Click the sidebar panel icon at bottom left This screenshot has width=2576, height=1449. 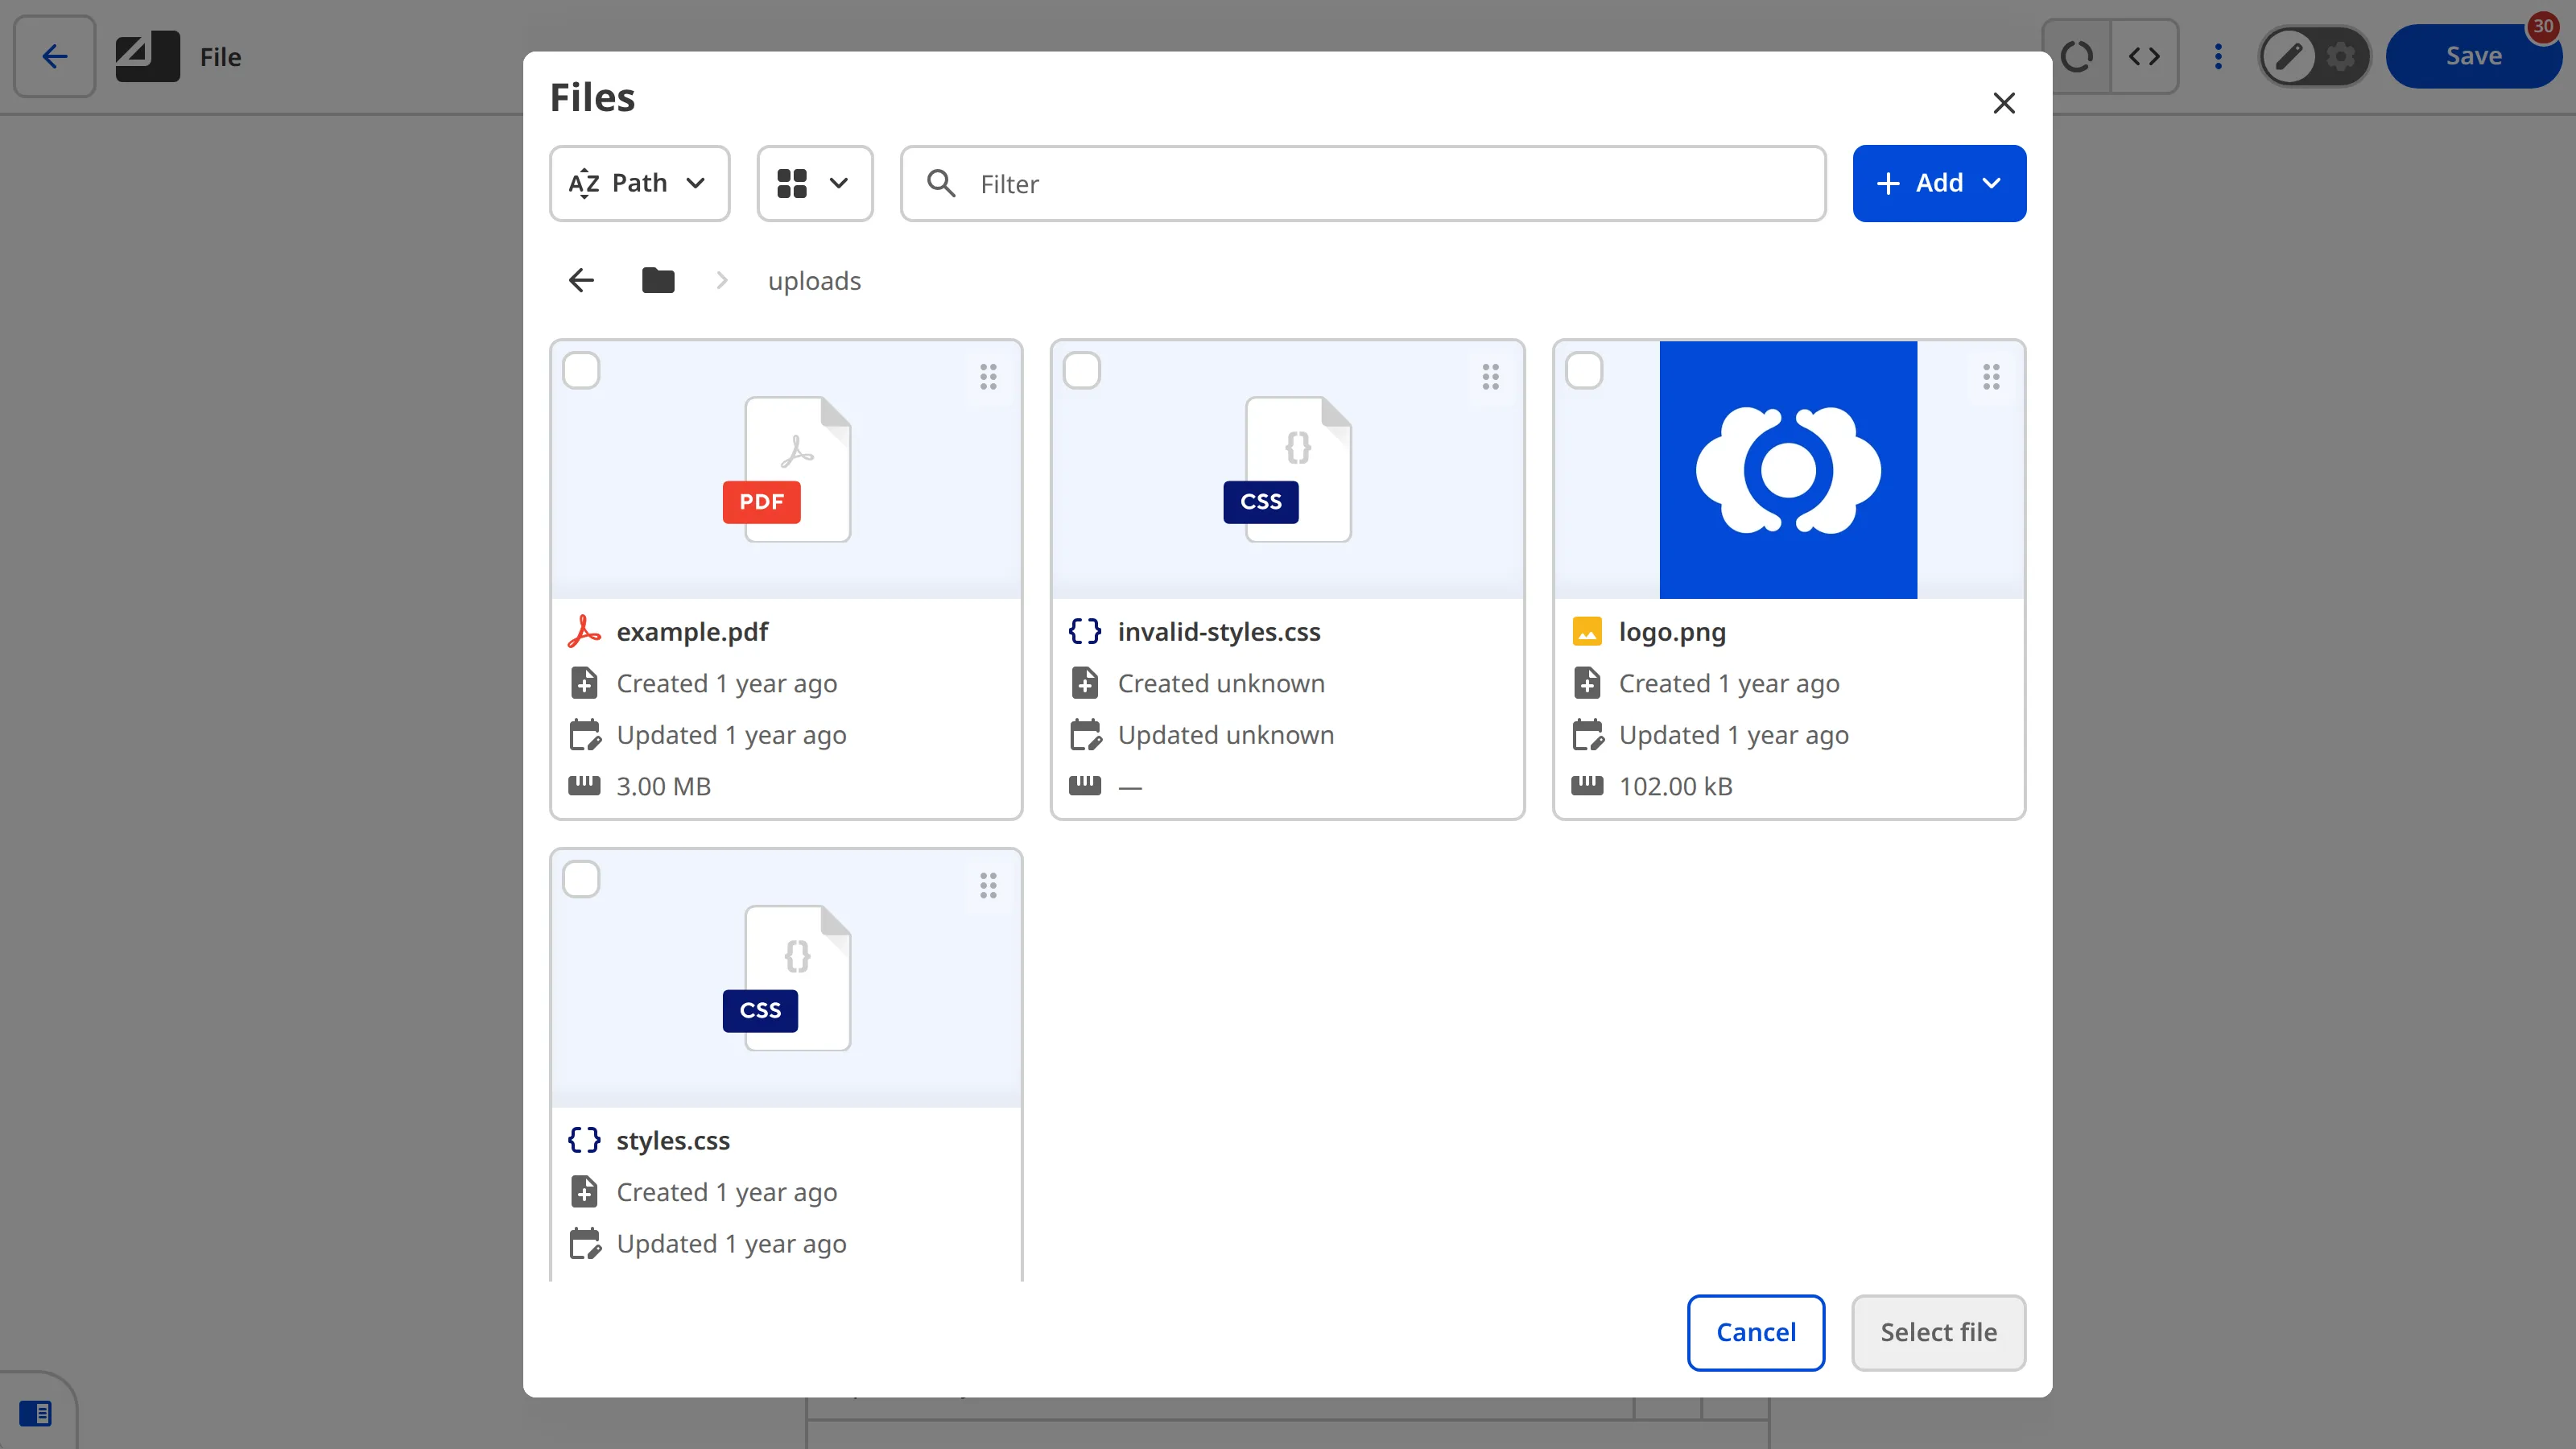(x=35, y=1413)
